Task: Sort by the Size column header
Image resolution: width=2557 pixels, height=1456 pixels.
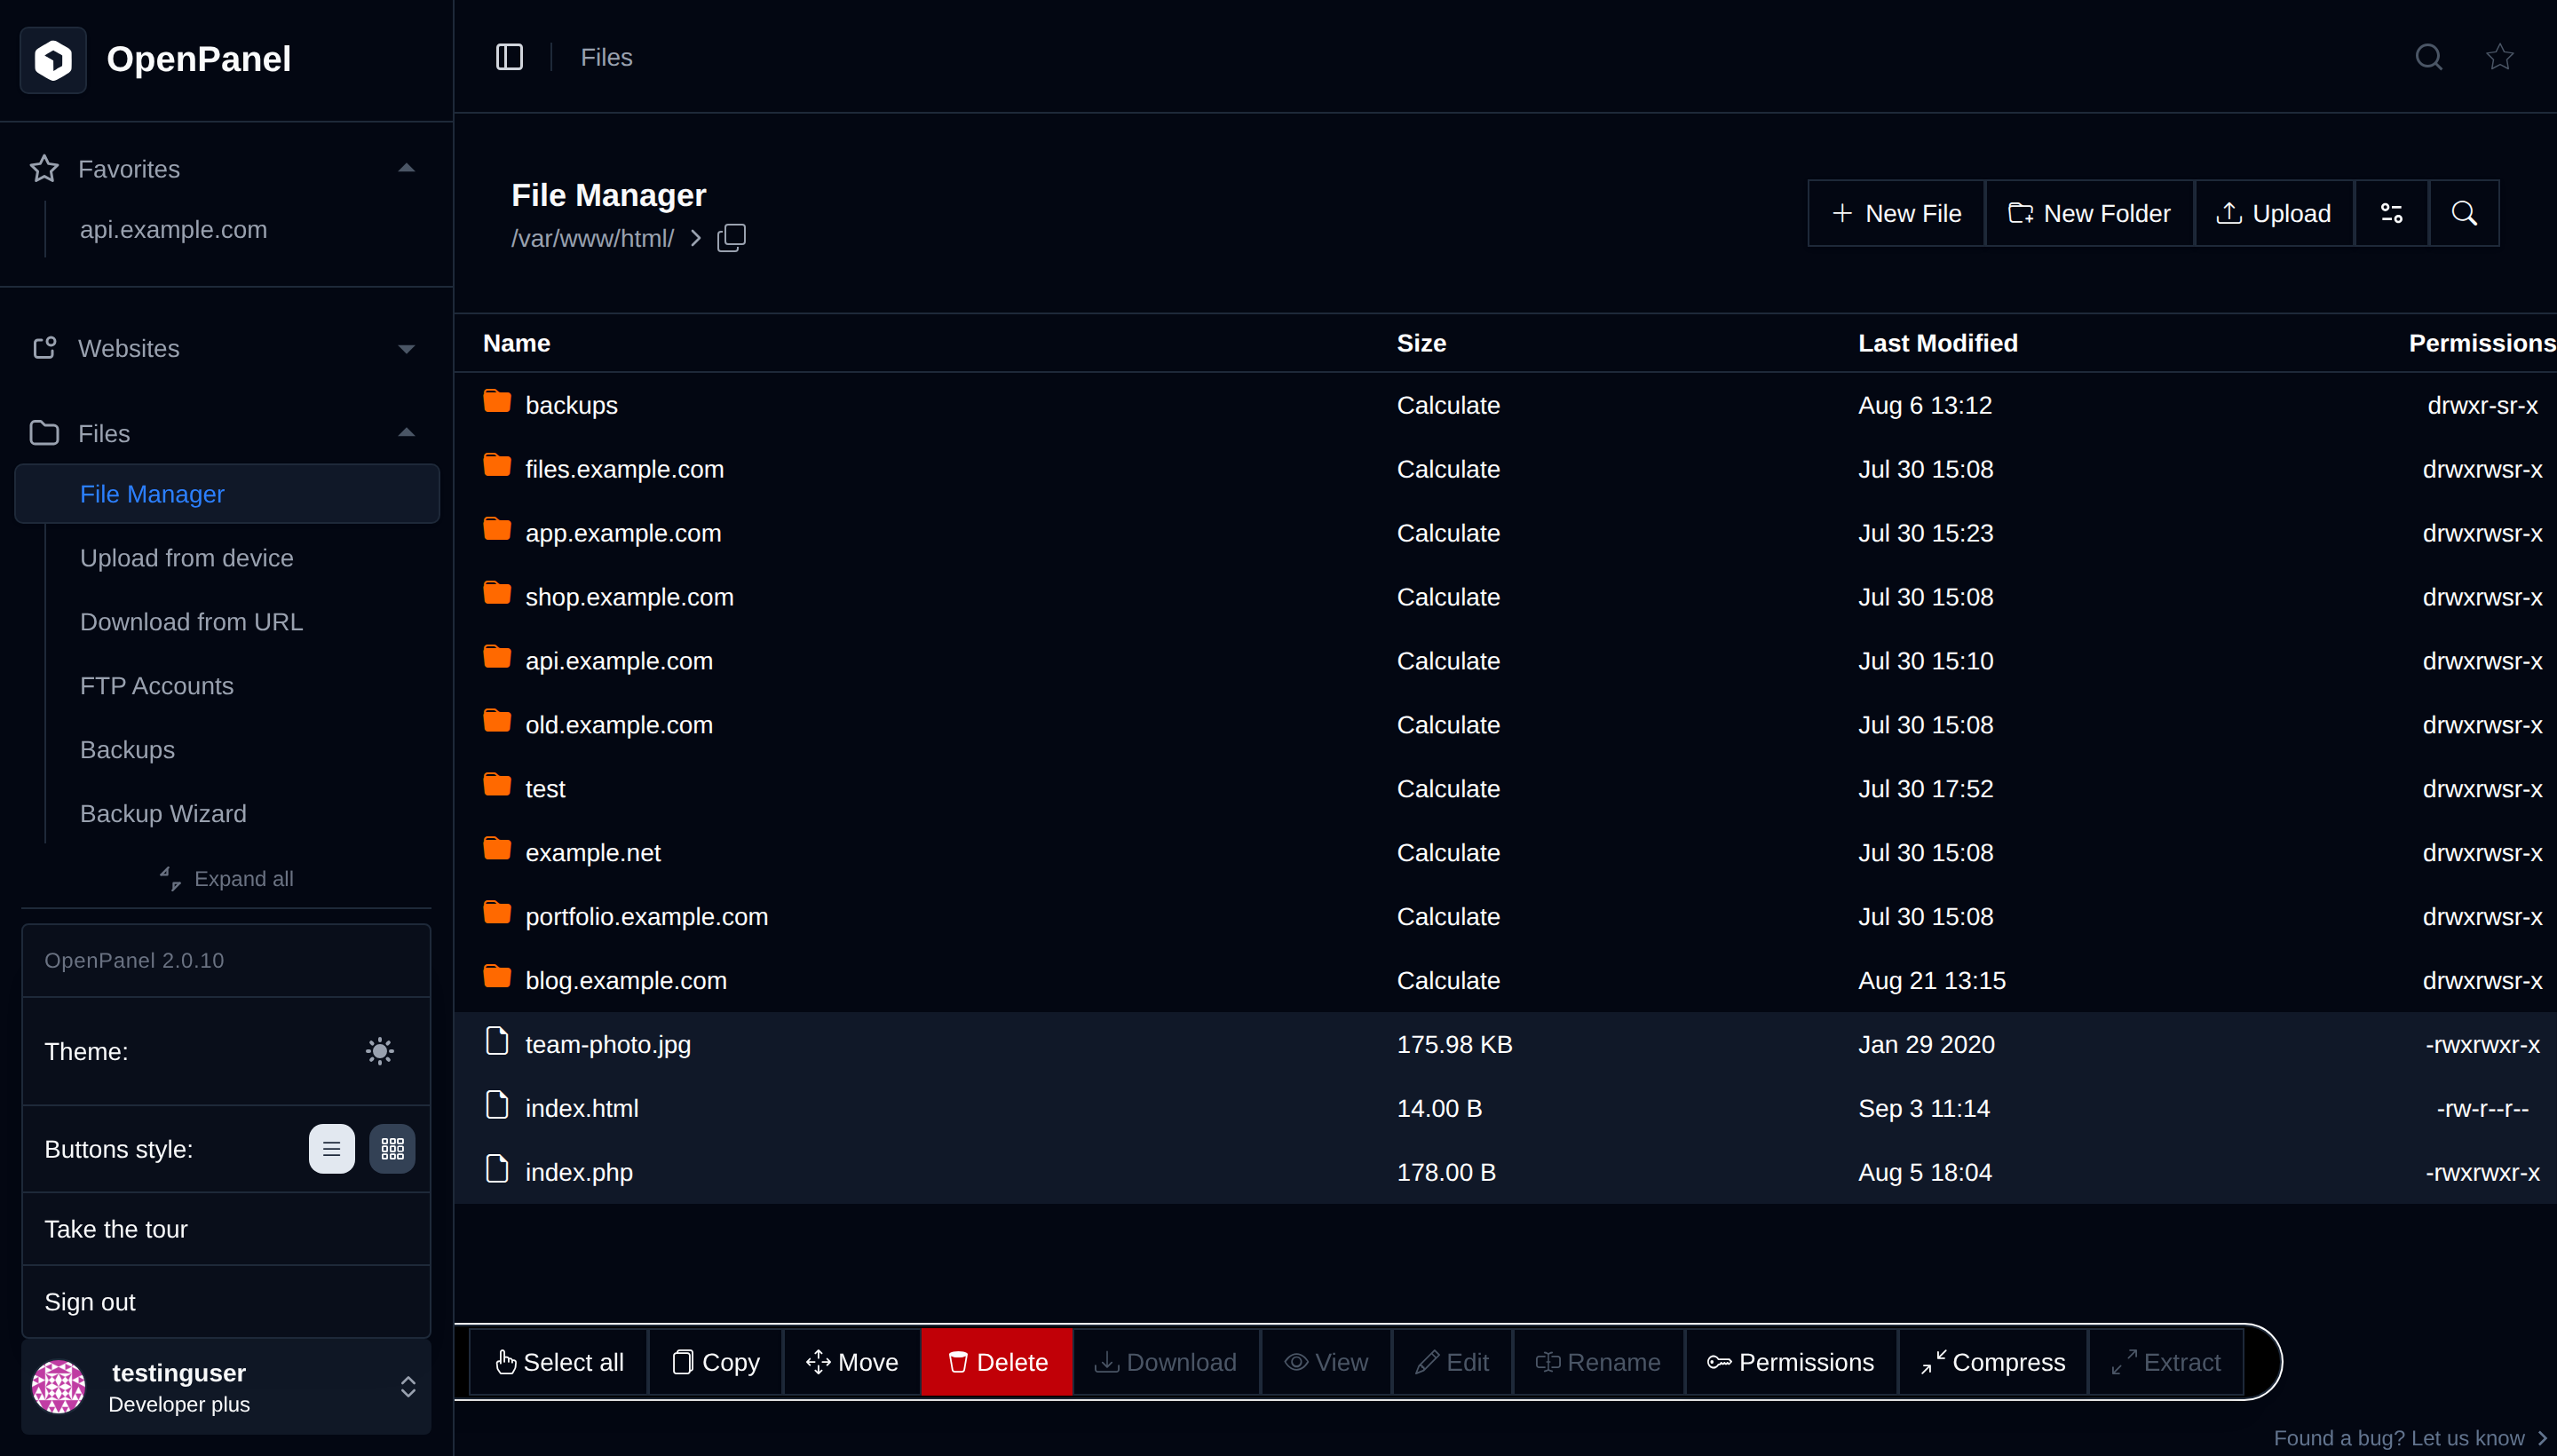Action: coord(1421,343)
